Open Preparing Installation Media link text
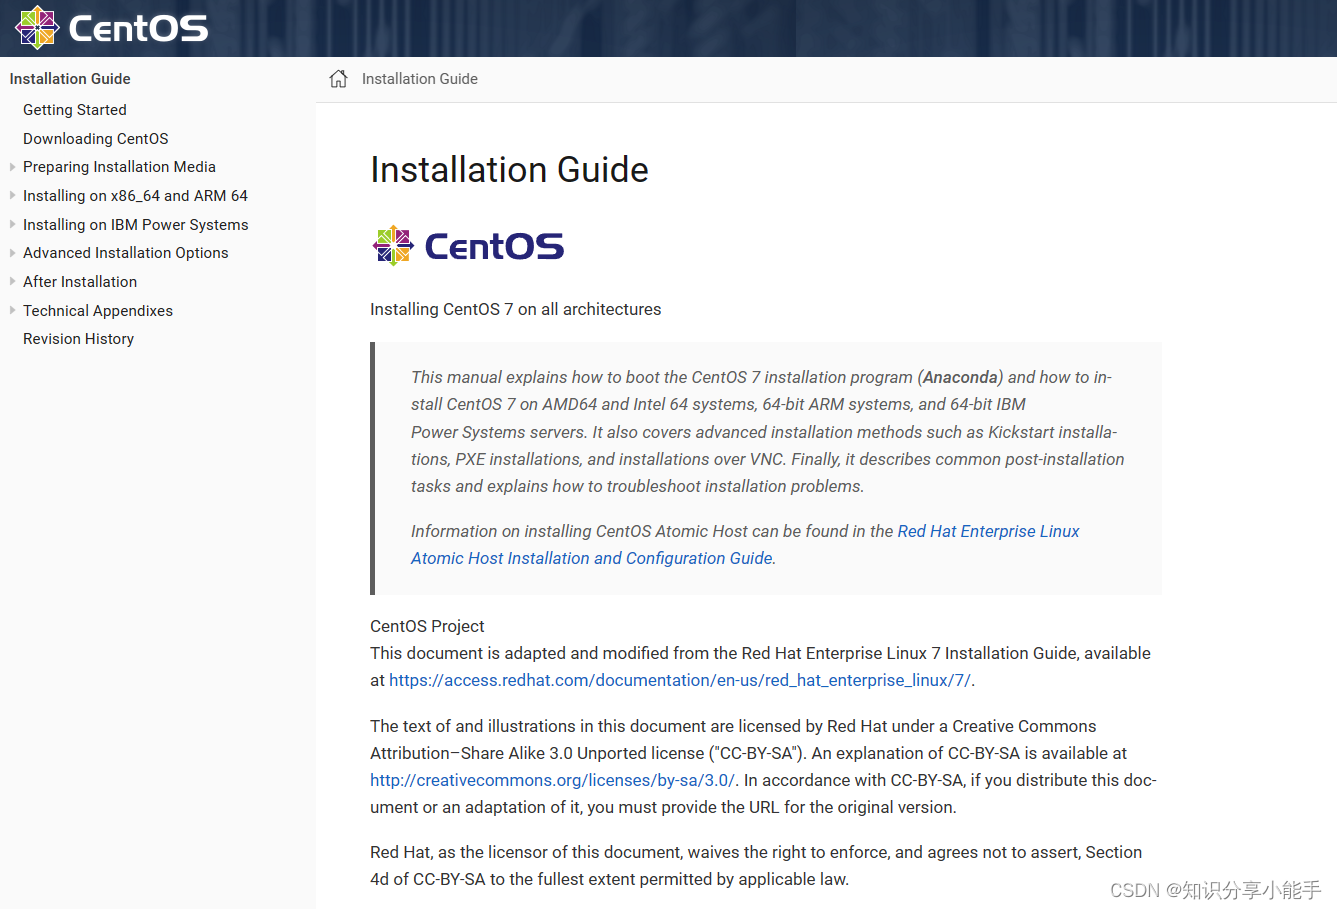This screenshot has height=909, width=1337. click(x=119, y=167)
